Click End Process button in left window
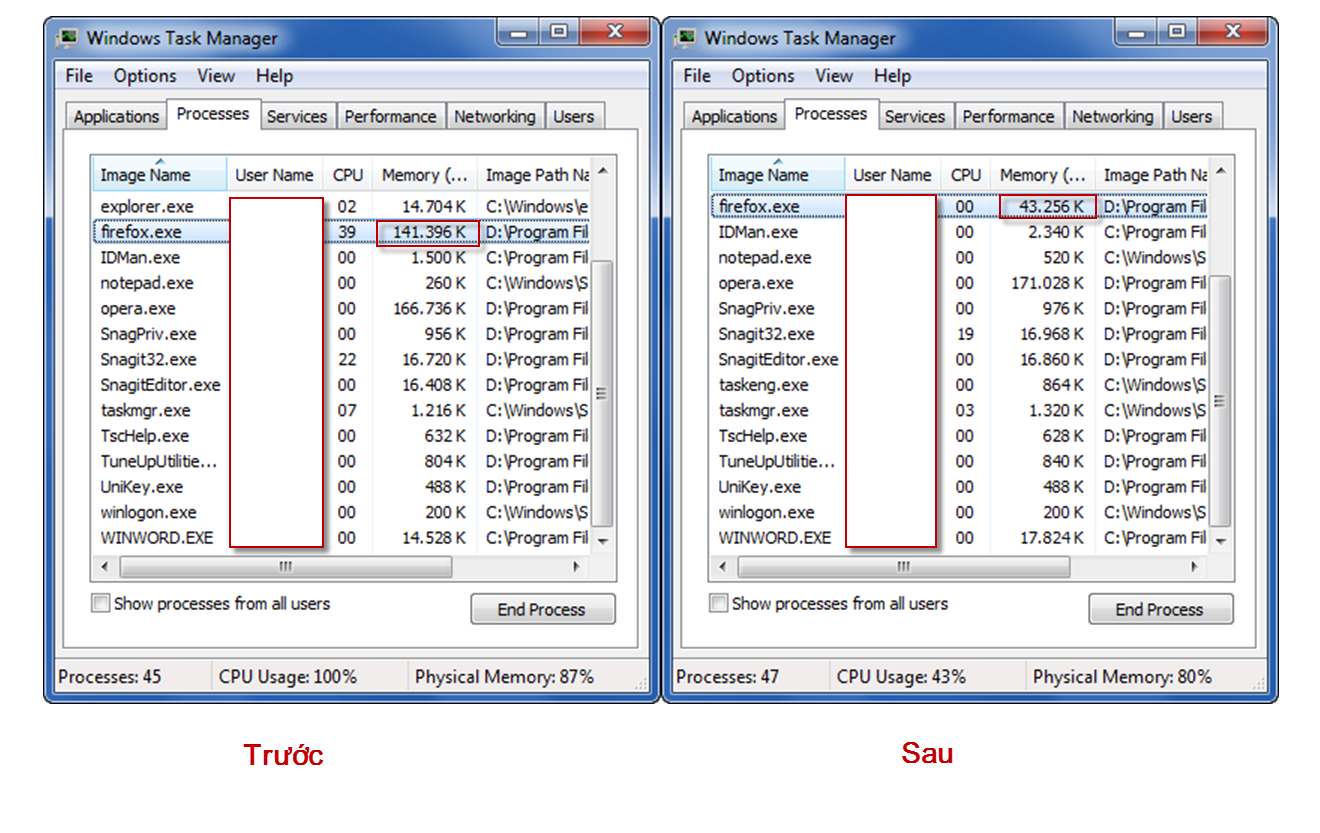 [543, 609]
